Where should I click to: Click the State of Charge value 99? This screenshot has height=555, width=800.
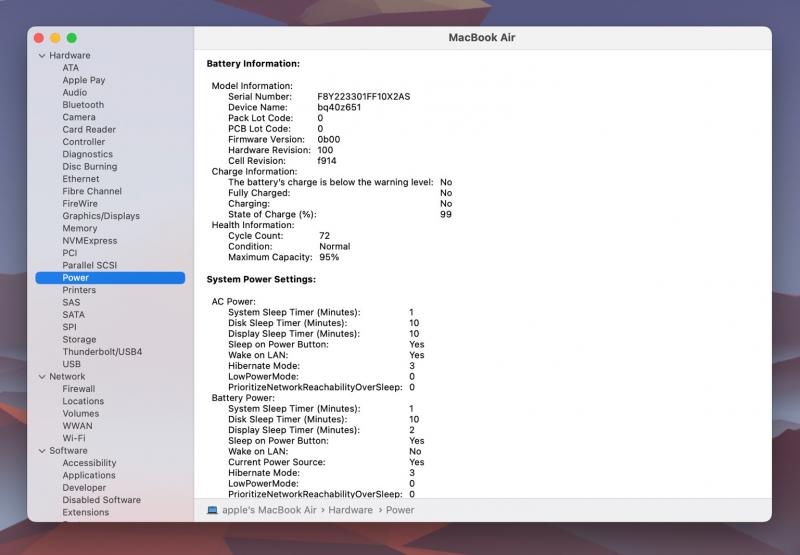coord(446,215)
